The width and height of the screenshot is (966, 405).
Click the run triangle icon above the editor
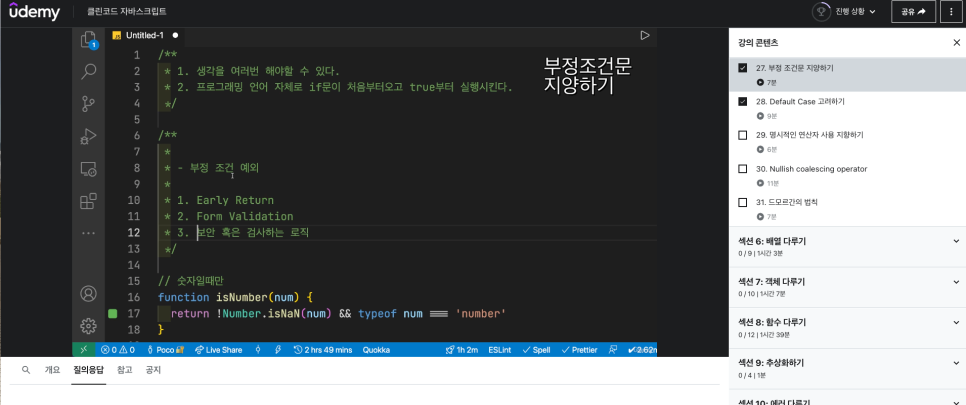tap(645, 36)
